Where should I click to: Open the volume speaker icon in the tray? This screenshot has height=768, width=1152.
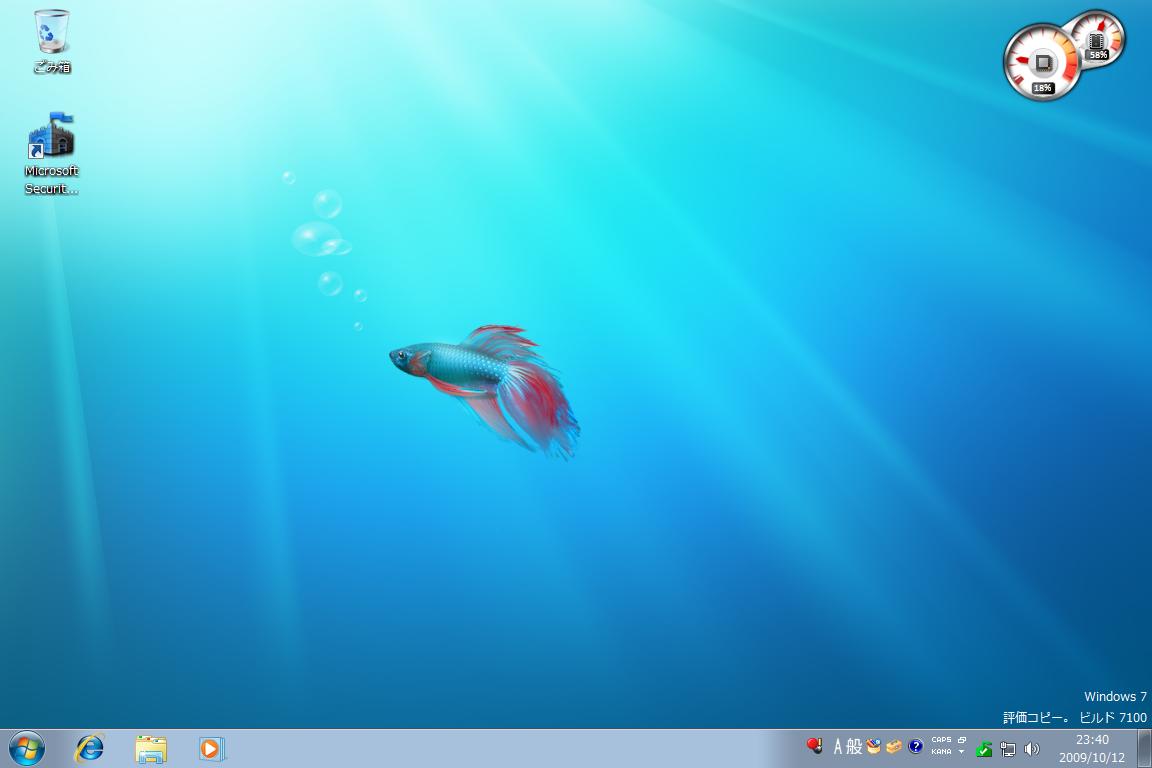point(1034,748)
